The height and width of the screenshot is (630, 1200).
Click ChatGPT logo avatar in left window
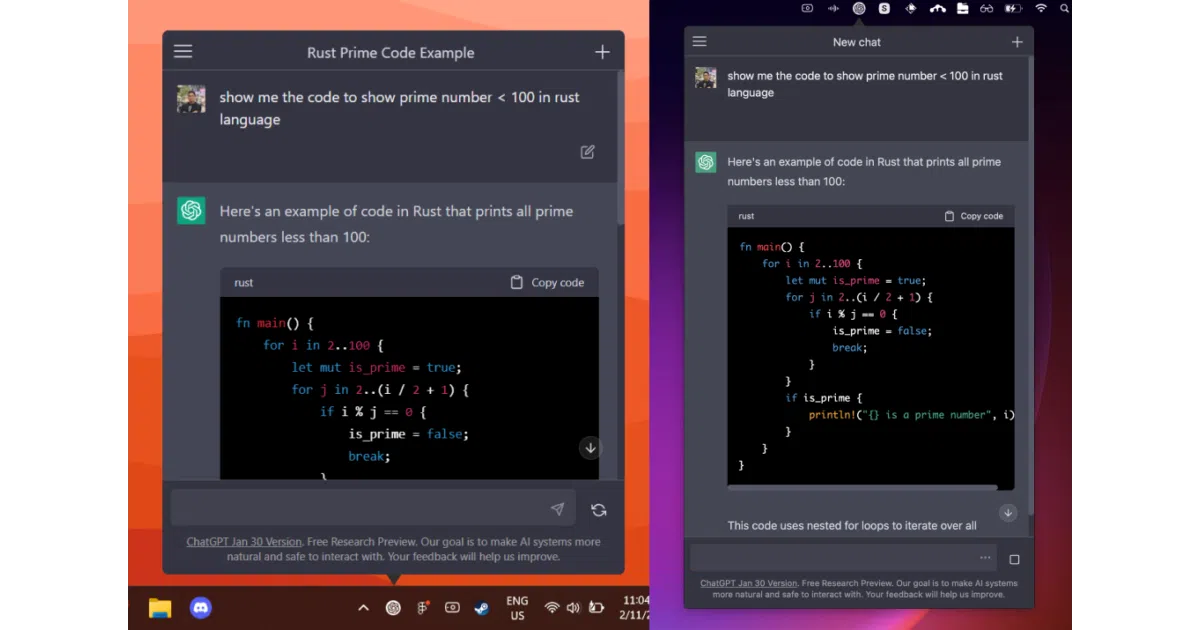click(191, 210)
